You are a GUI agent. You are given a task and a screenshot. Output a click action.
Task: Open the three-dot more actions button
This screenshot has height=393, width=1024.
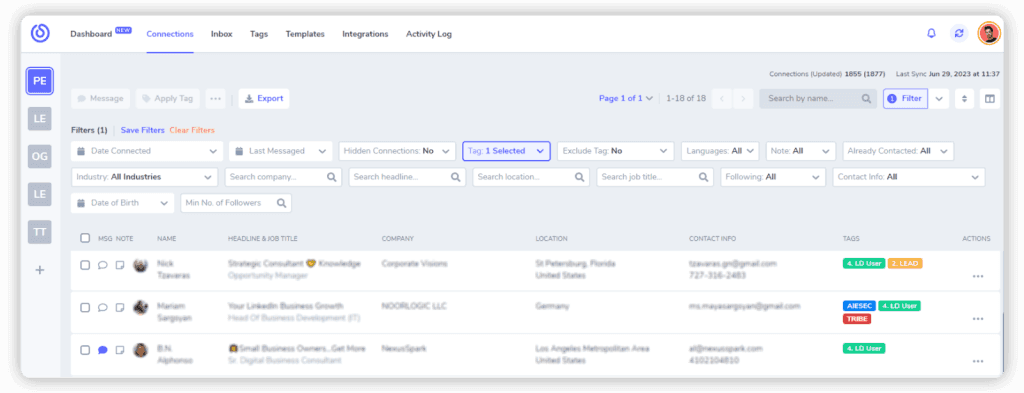pos(215,99)
